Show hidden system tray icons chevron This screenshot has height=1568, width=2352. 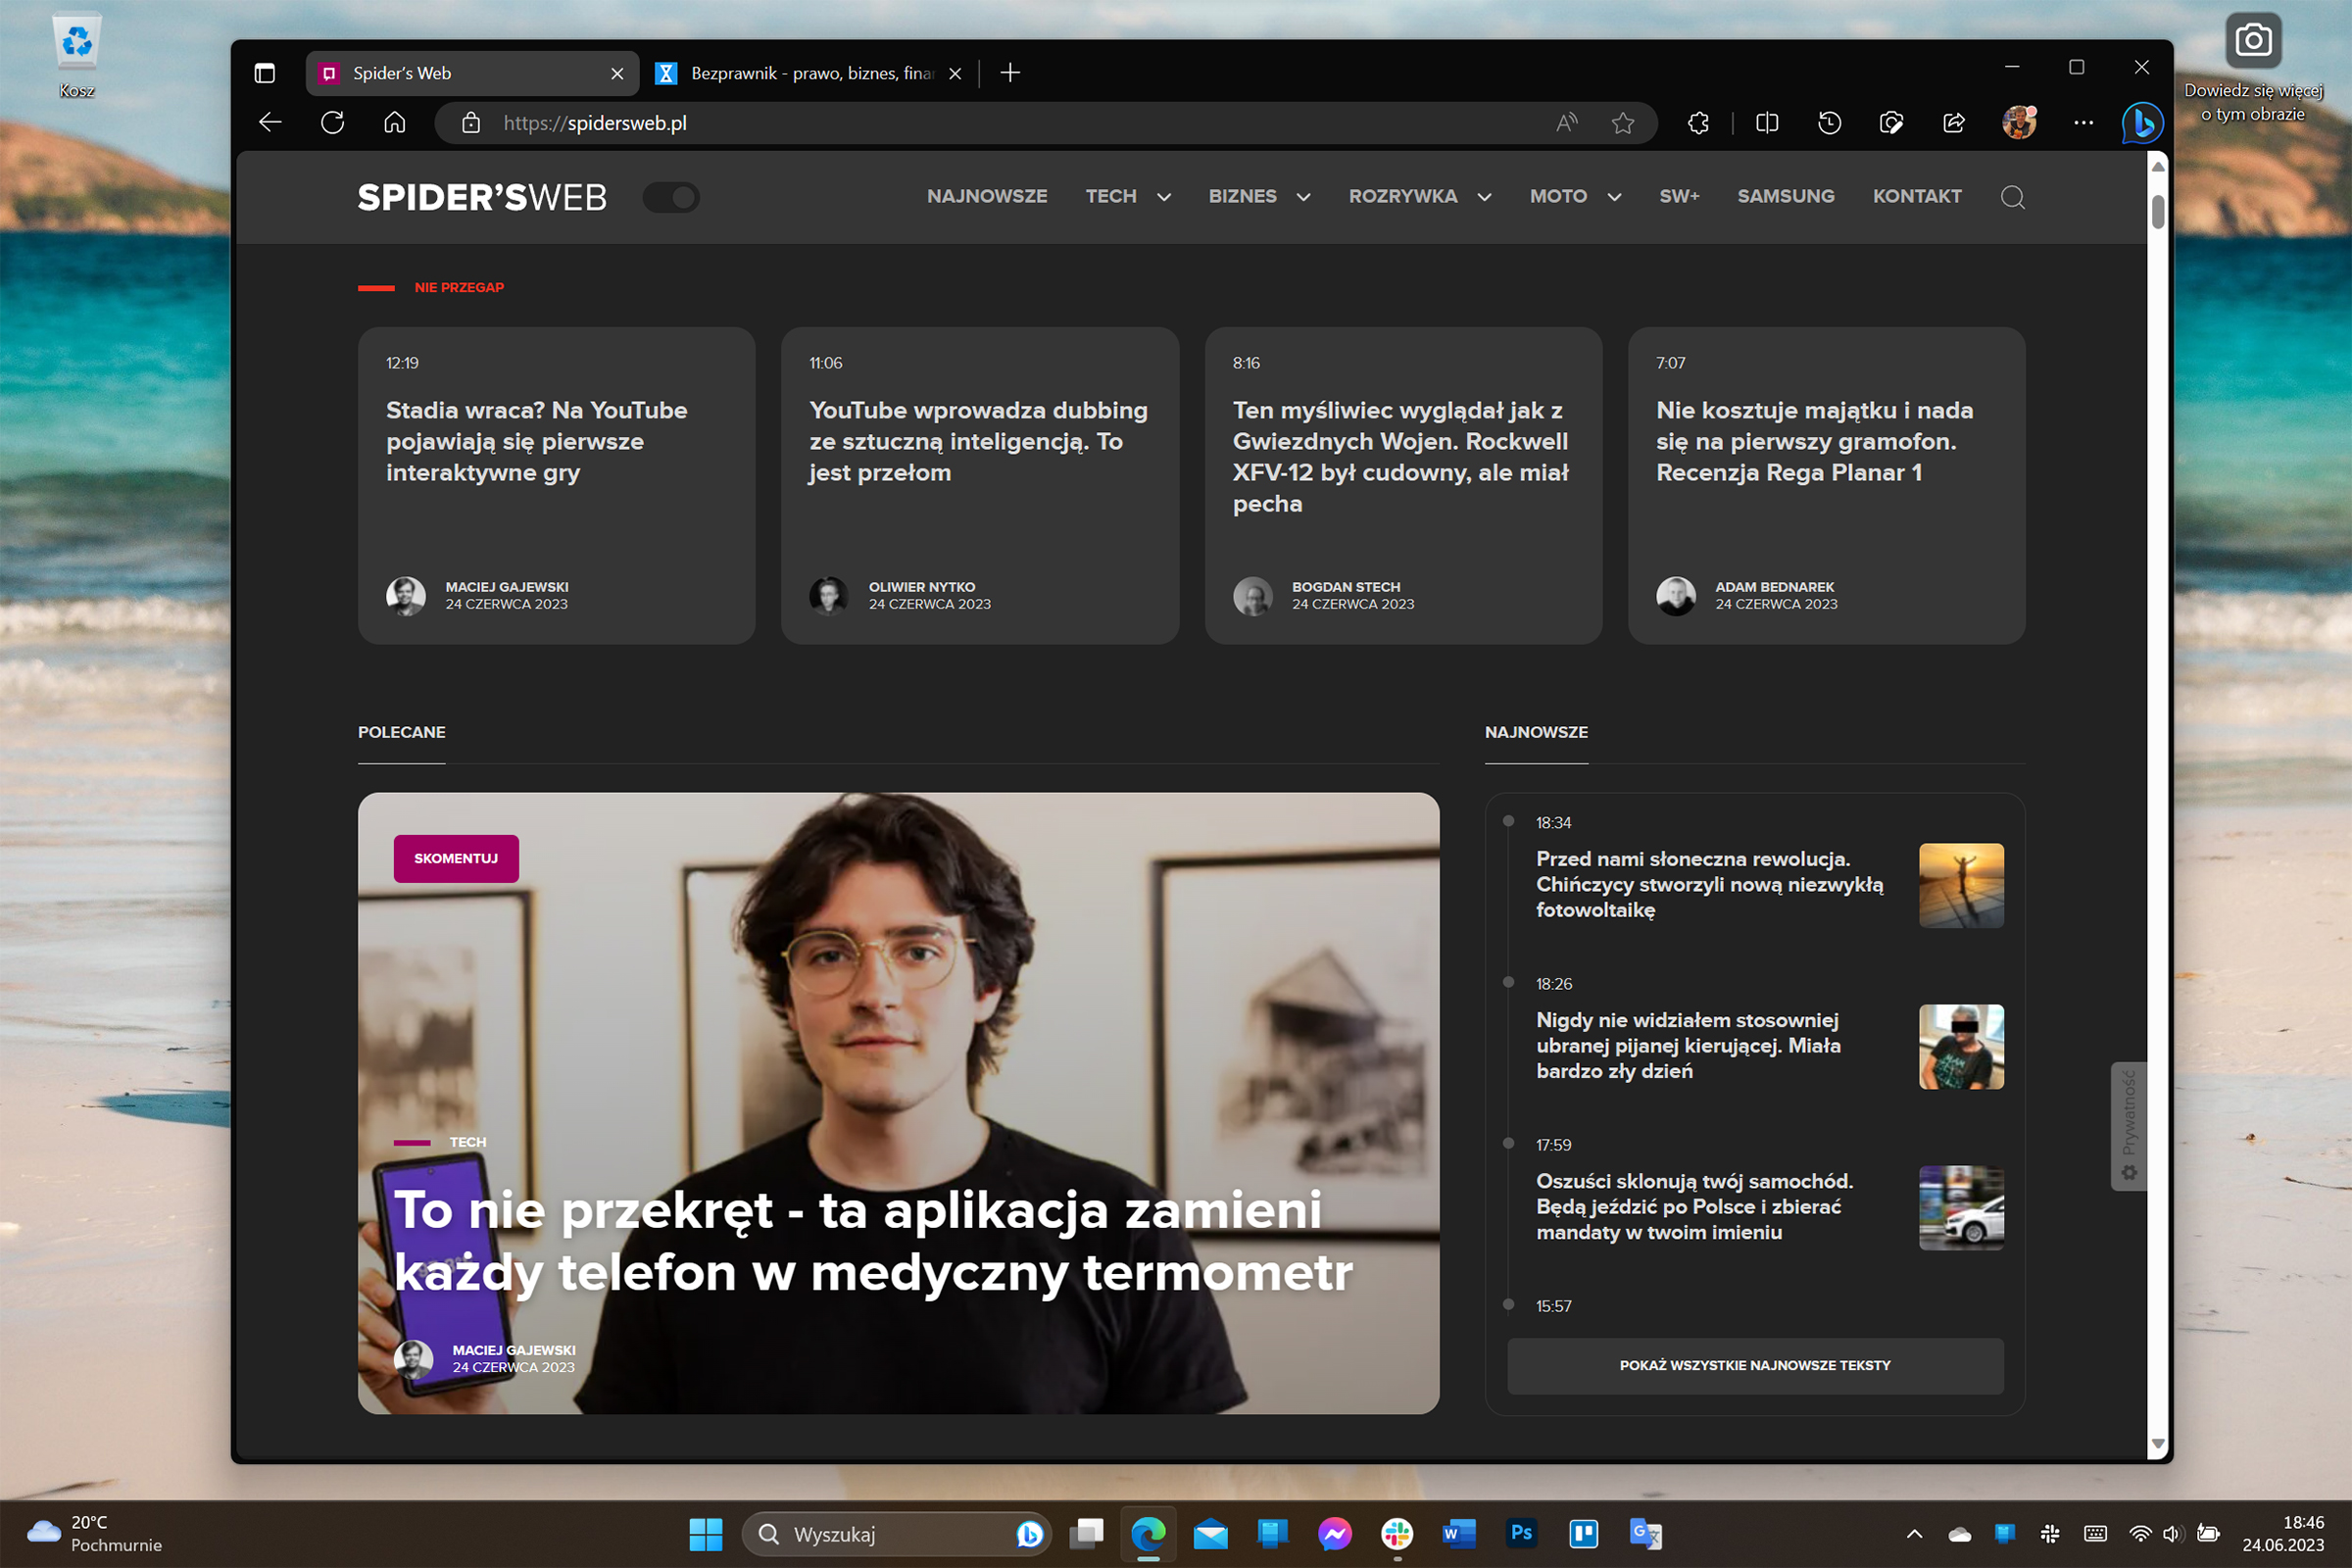click(1914, 1534)
